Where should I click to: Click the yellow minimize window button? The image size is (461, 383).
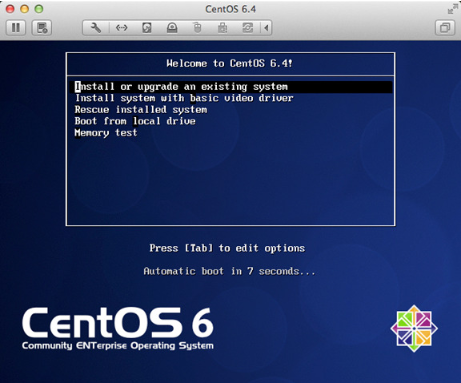pos(25,9)
